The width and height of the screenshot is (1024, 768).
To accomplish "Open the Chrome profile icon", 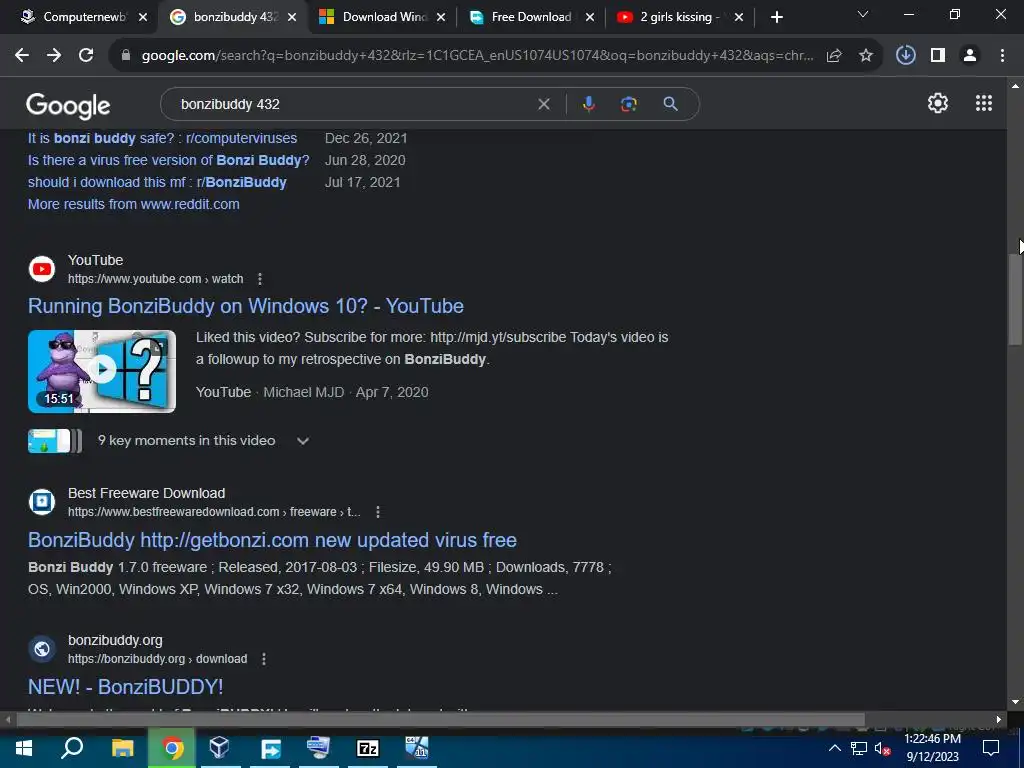I will 970,56.
